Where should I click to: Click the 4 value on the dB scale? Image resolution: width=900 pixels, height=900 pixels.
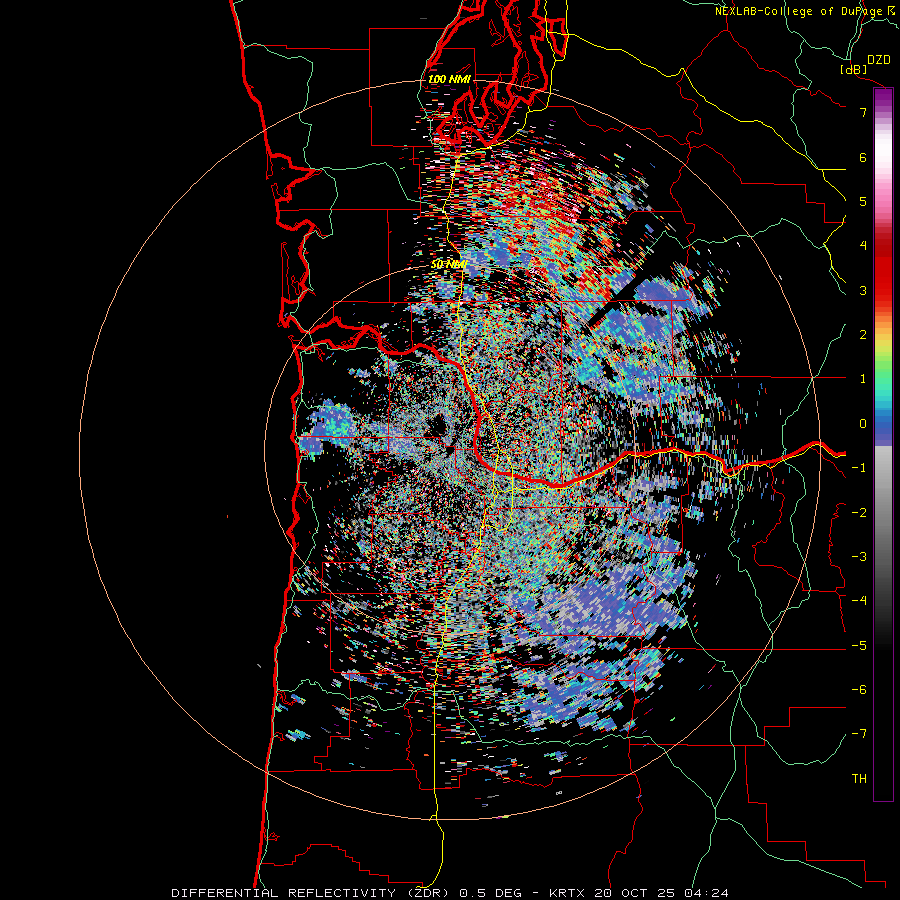(x=863, y=246)
